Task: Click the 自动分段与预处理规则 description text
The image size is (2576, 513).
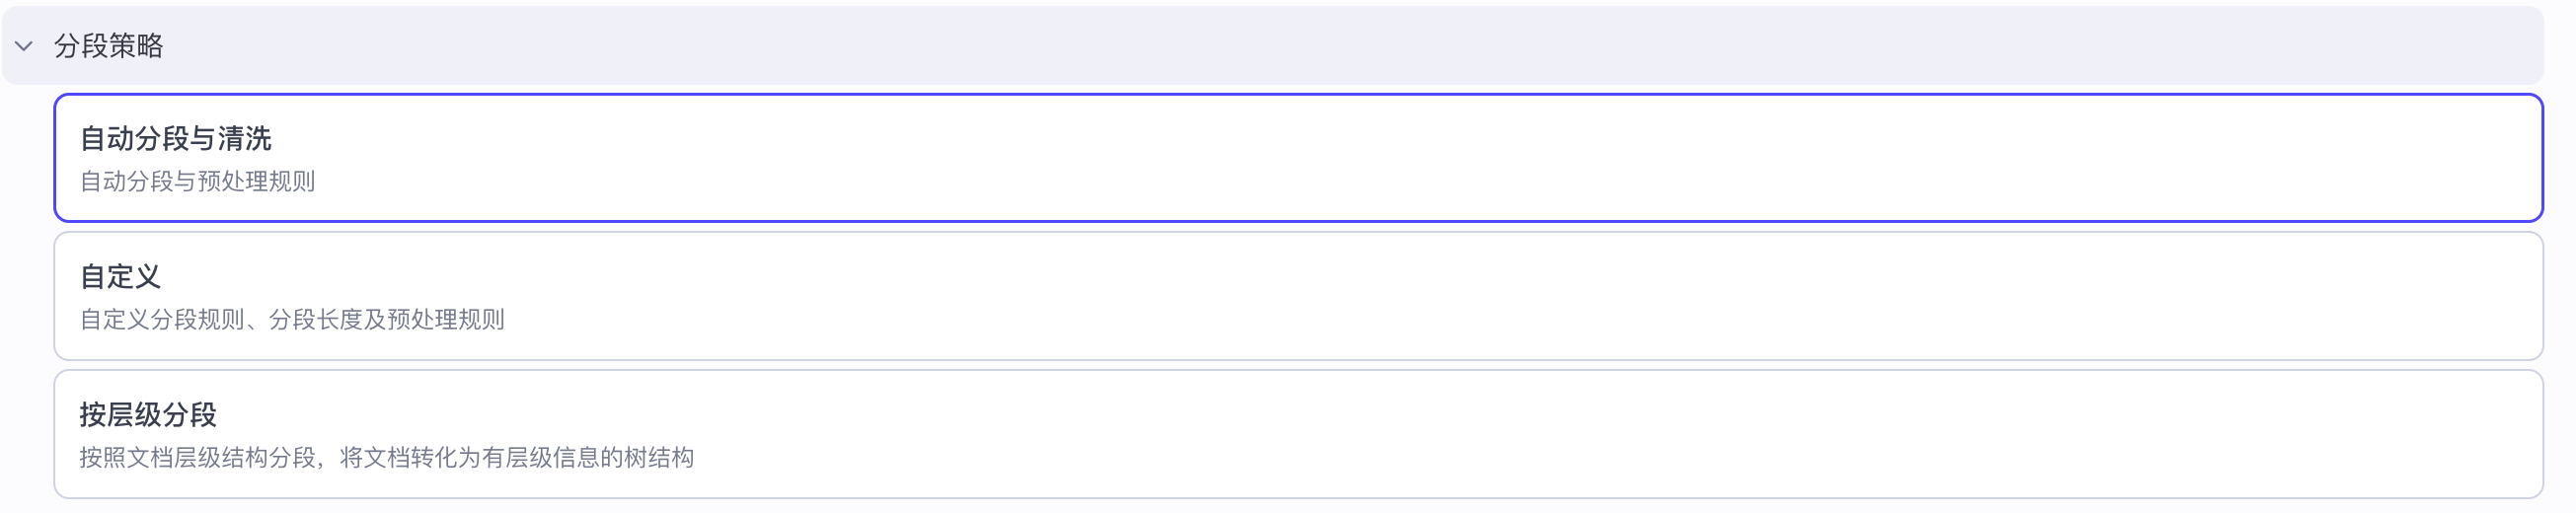Action: (197, 182)
